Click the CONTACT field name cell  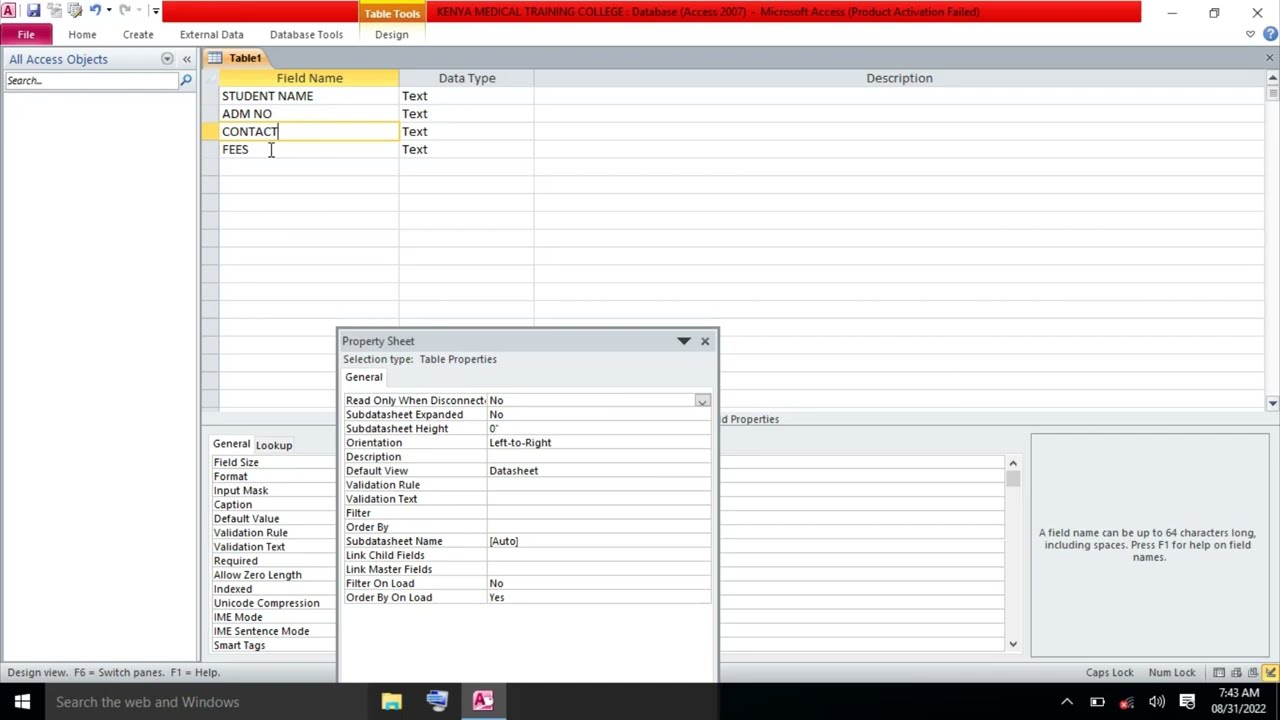click(x=309, y=131)
